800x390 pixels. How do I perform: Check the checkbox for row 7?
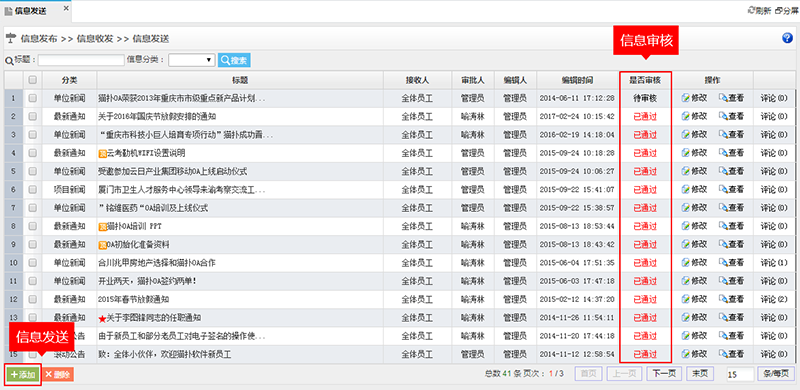pos(33,208)
